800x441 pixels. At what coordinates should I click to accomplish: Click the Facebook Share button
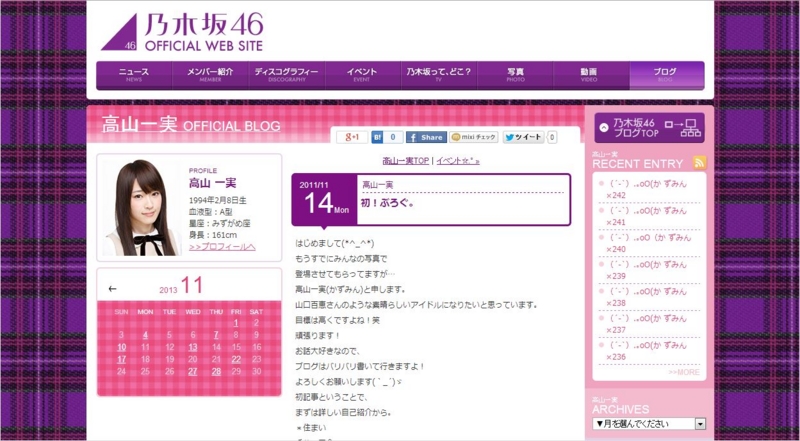[x=426, y=137]
